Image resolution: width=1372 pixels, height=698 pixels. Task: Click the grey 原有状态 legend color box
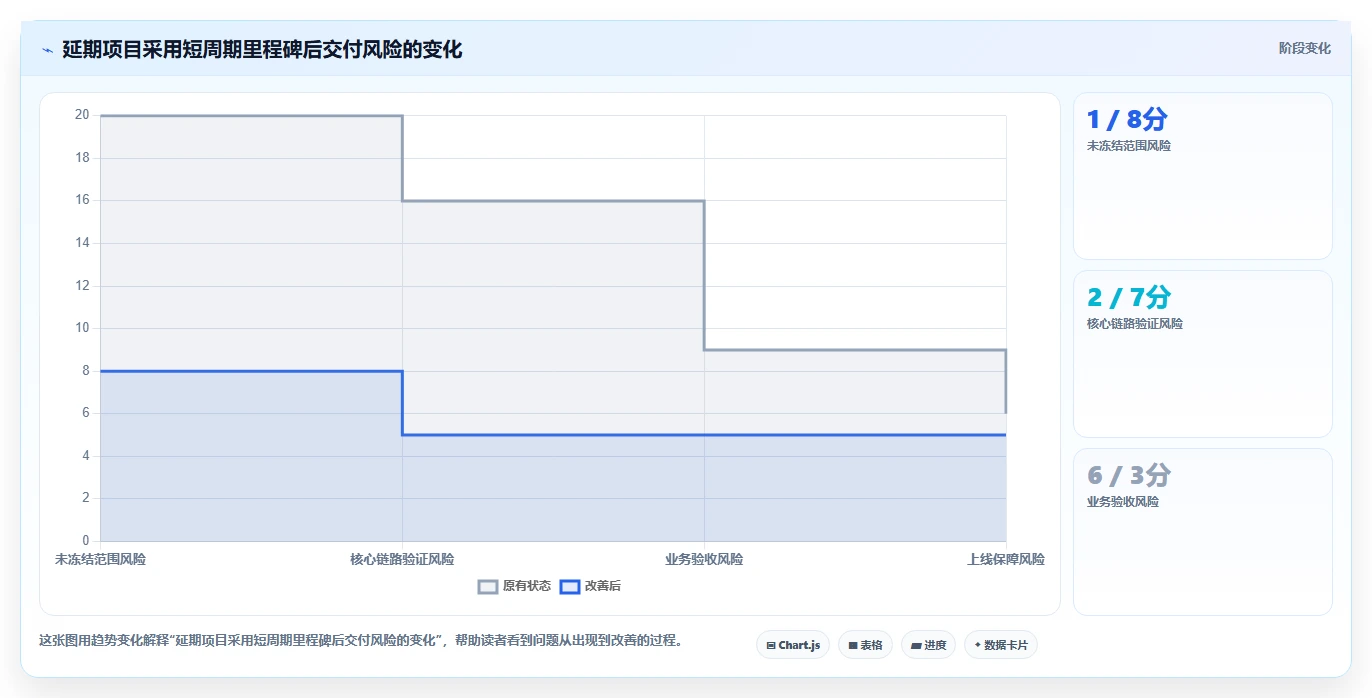tap(488, 586)
